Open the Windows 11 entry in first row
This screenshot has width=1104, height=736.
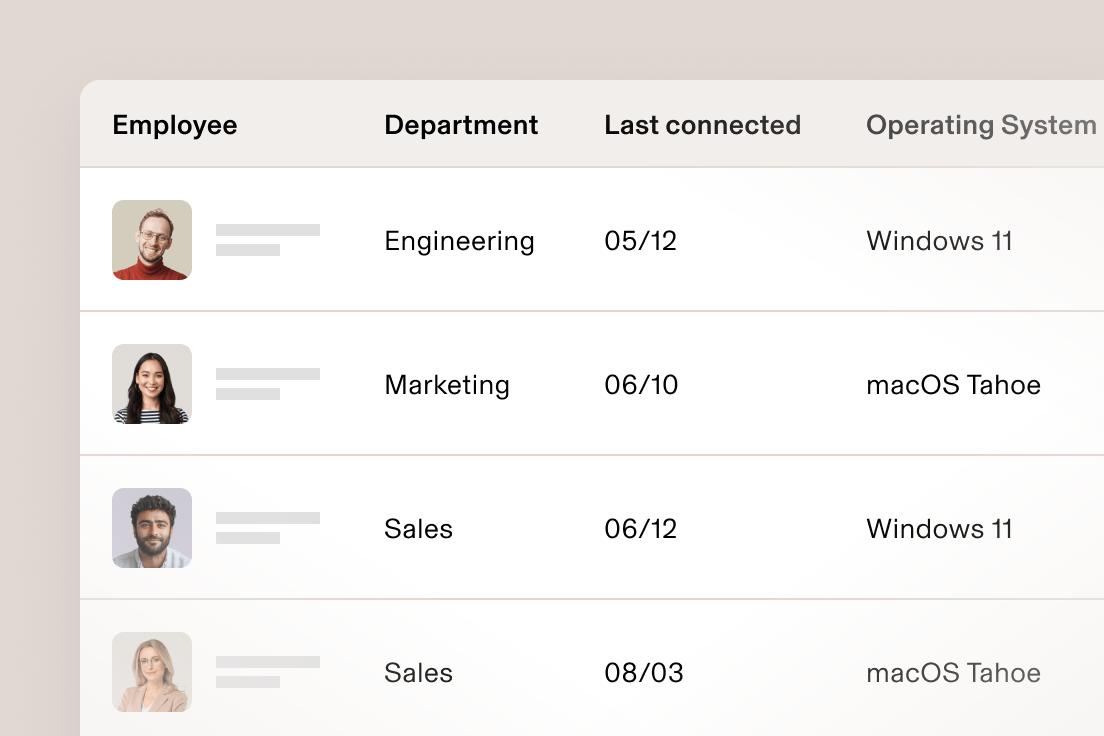click(x=939, y=240)
